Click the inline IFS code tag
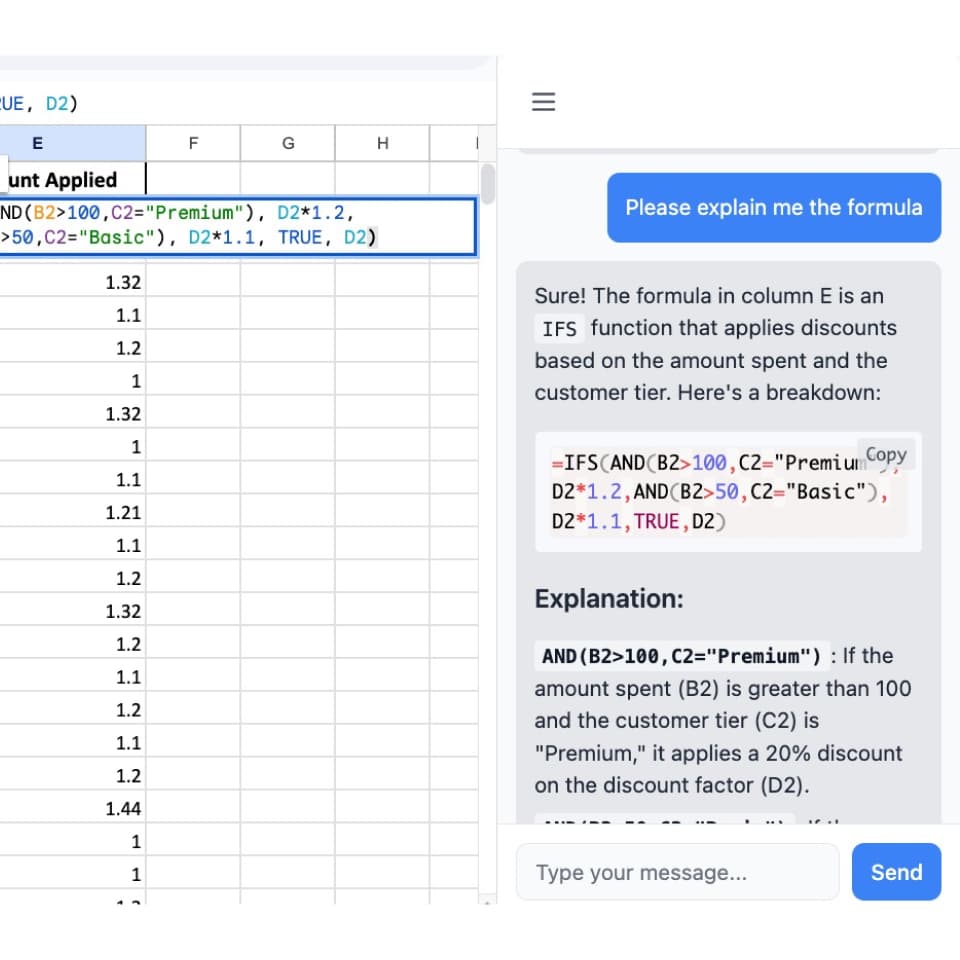Image resolution: width=960 pixels, height=960 pixels. tap(559, 329)
